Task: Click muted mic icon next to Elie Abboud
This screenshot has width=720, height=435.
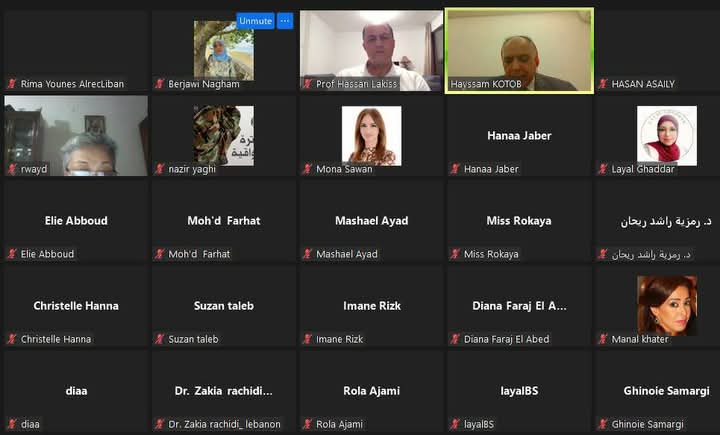Action: [x=12, y=254]
